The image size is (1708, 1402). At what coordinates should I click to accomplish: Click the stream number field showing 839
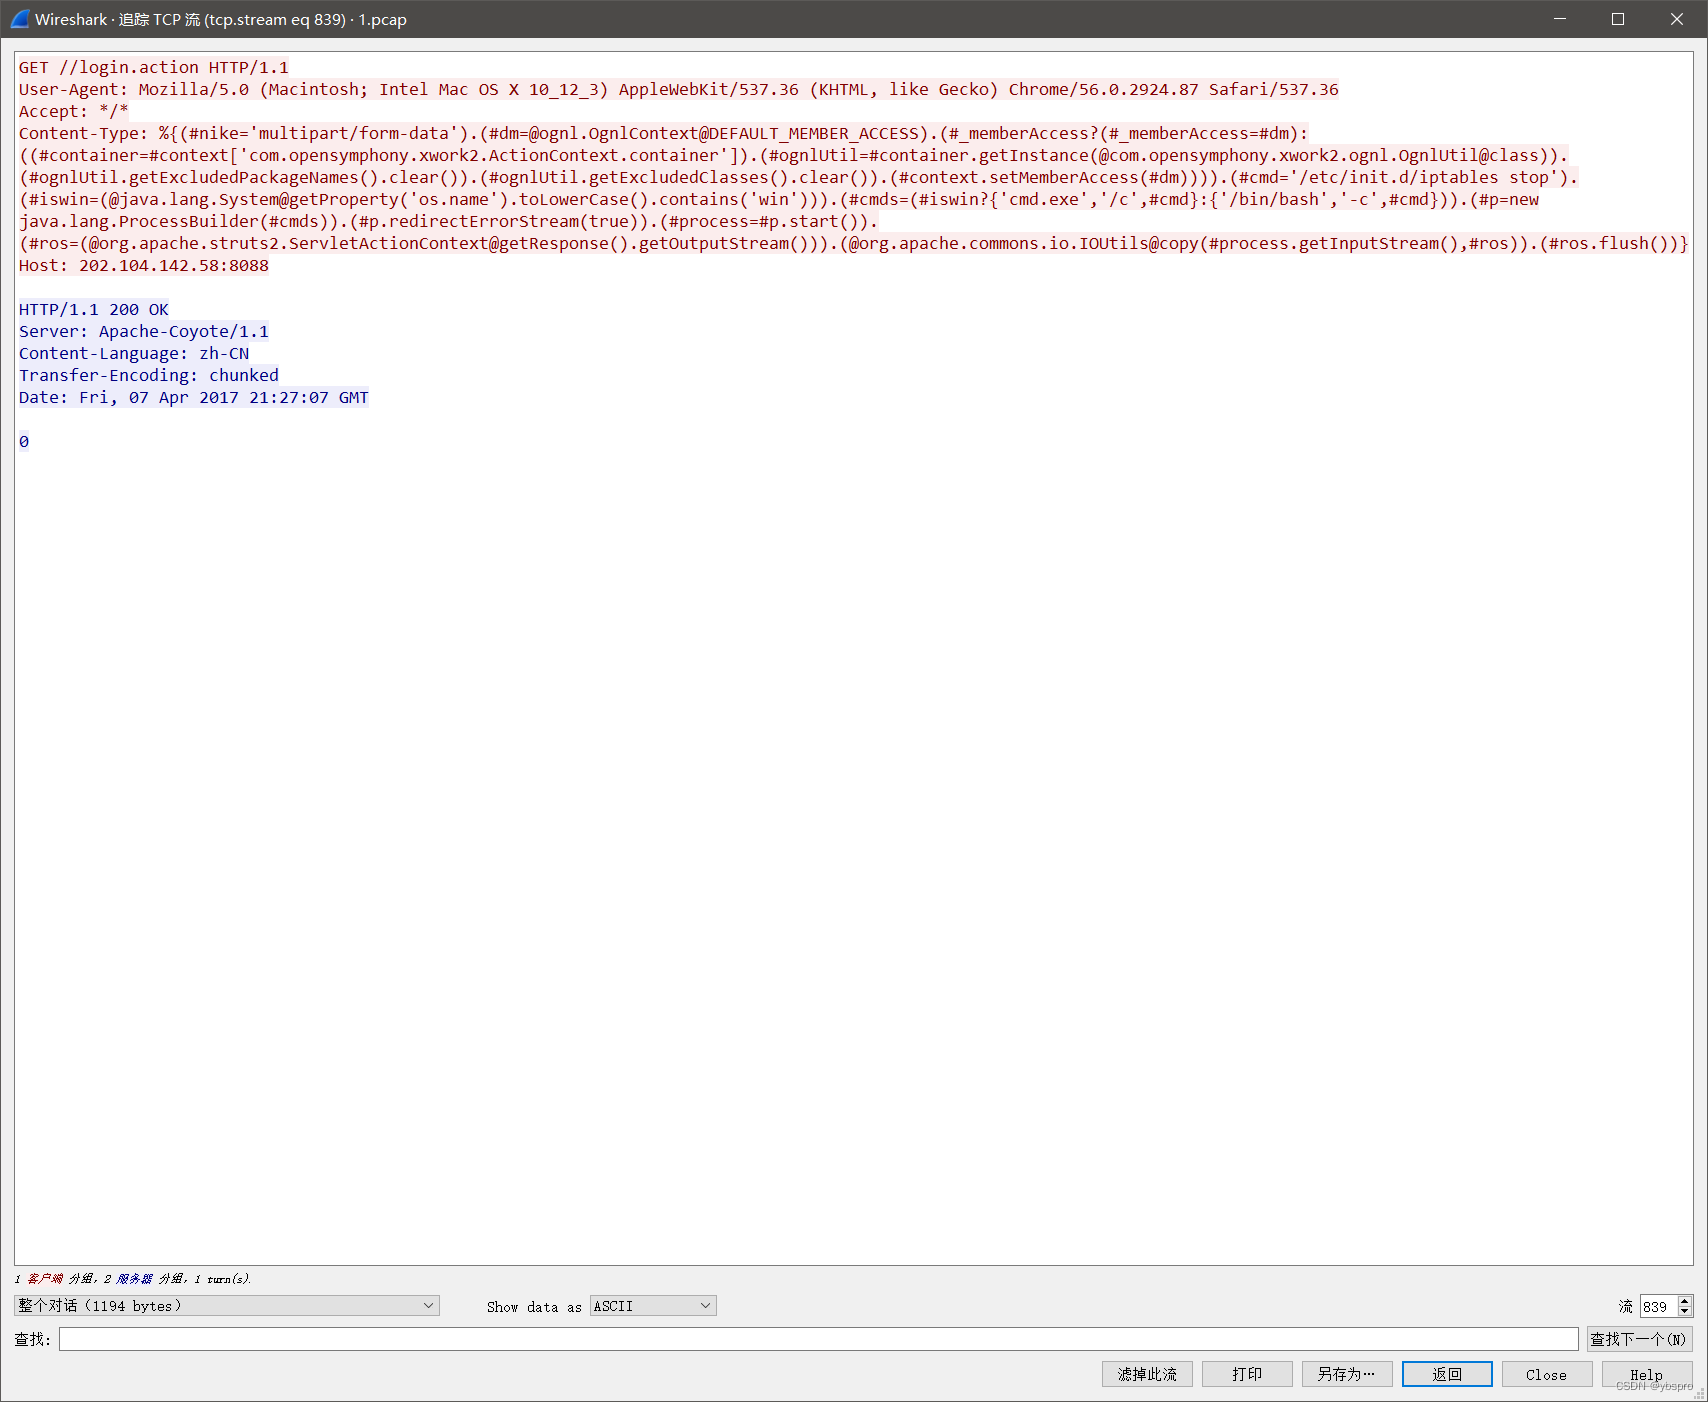(1659, 1306)
